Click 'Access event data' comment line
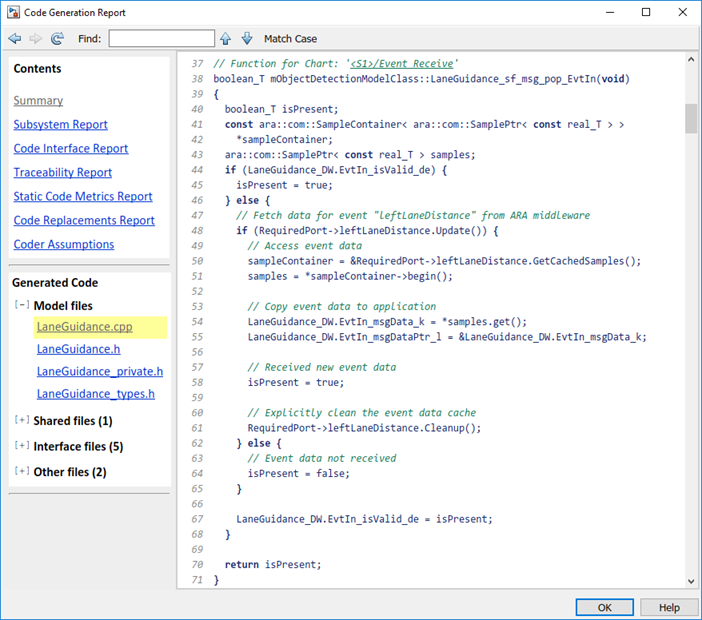The image size is (702, 620). coord(305,246)
